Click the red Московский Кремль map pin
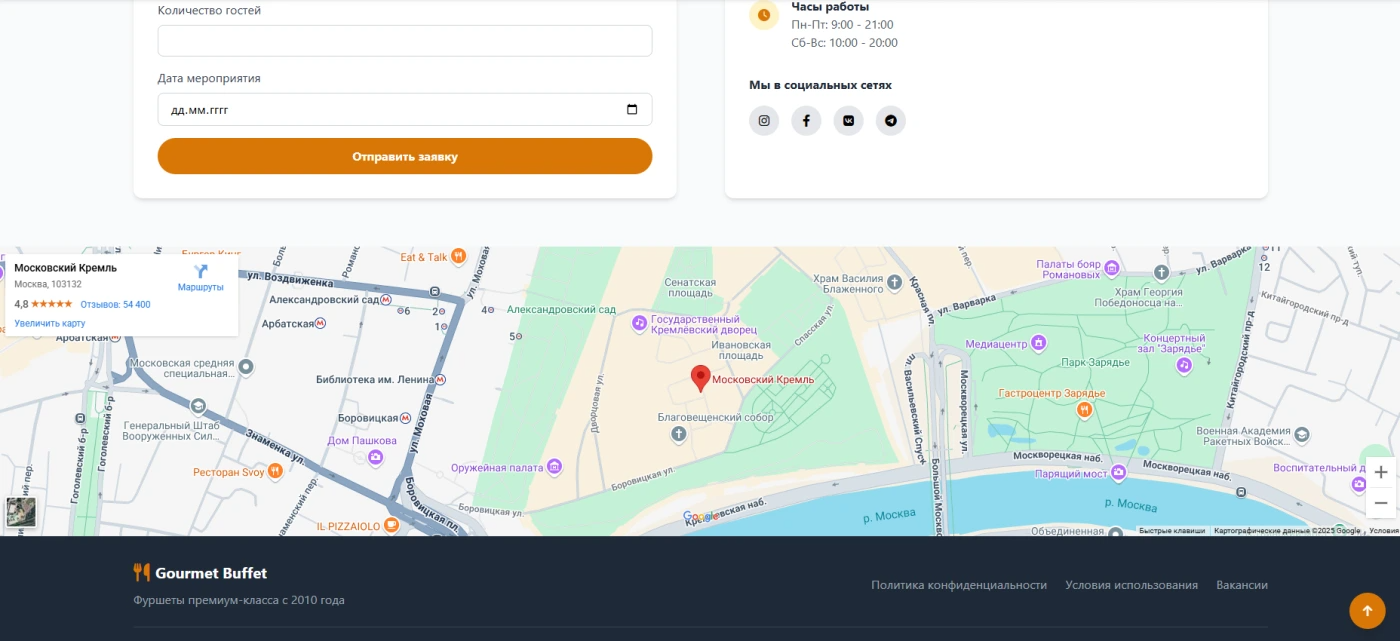The height and width of the screenshot is (641, 1400). click(x=701, y=378)
